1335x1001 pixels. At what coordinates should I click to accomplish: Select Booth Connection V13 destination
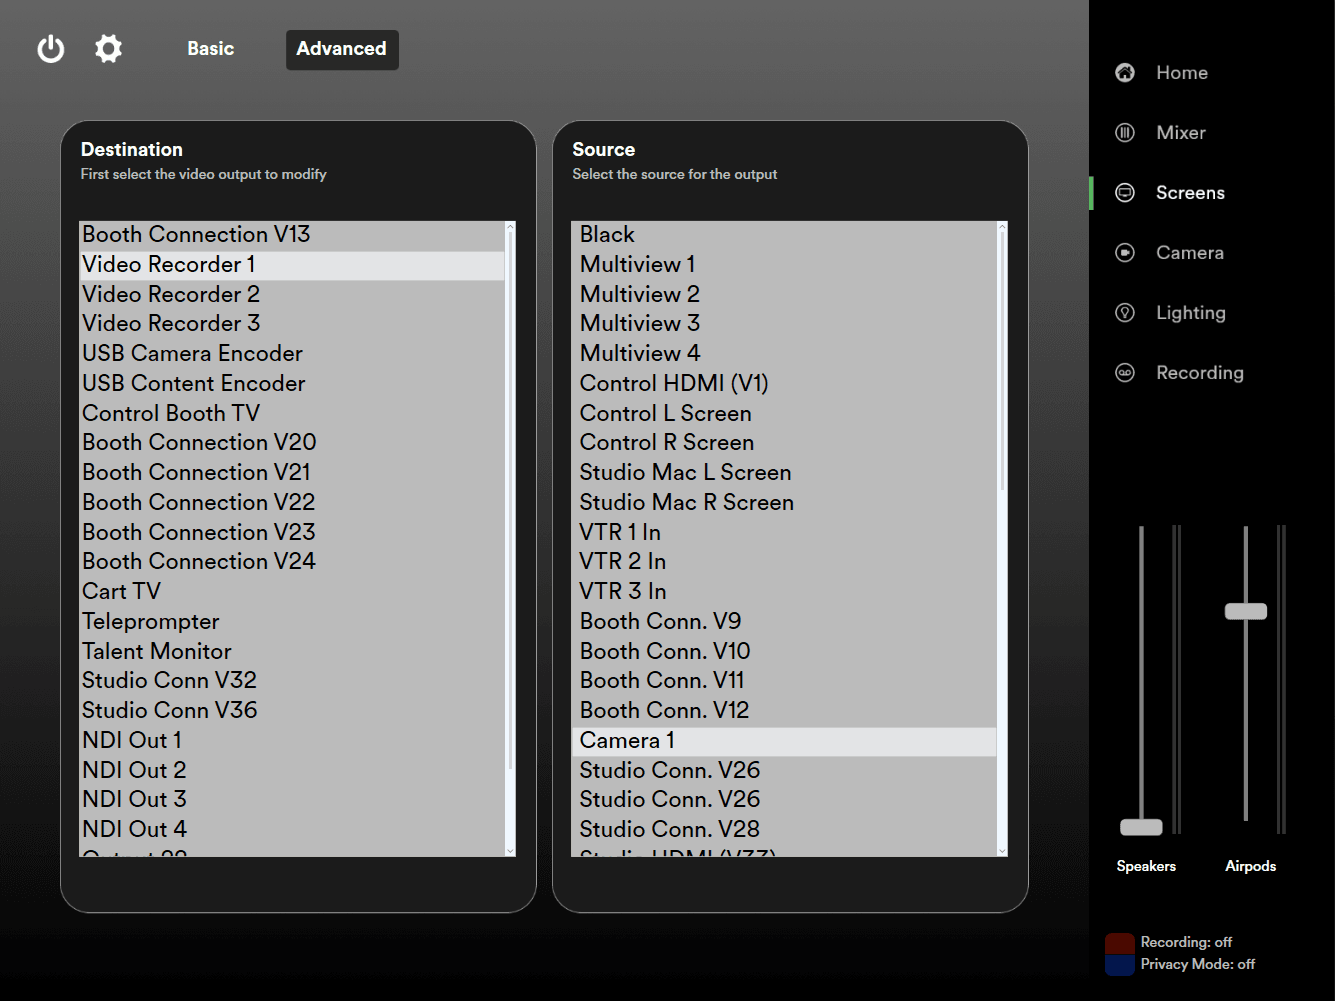click(292, 235)
